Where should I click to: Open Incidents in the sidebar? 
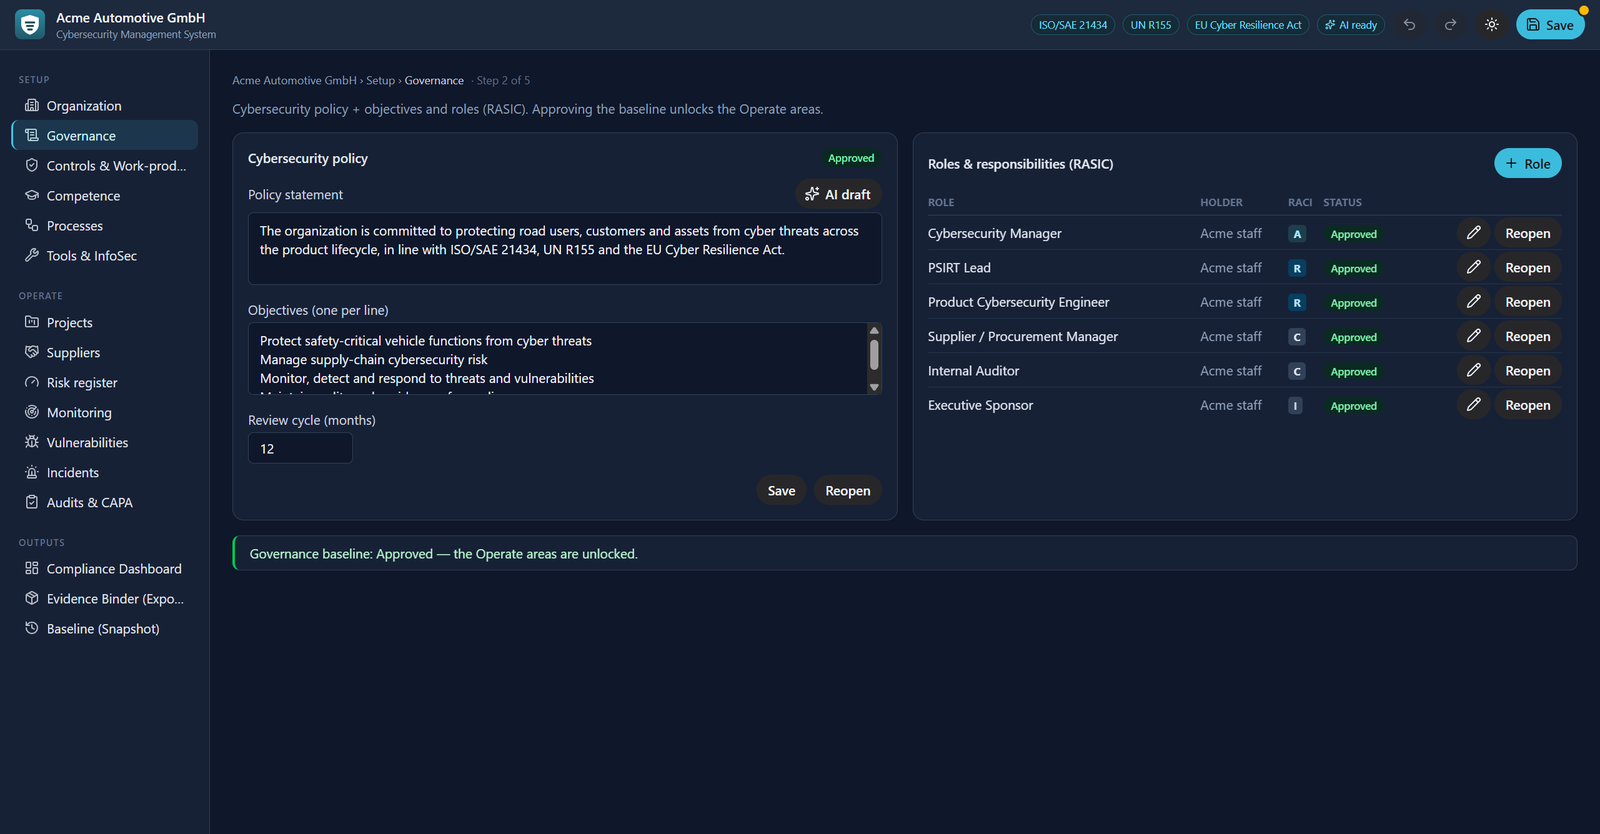click(x=105, y=473)
